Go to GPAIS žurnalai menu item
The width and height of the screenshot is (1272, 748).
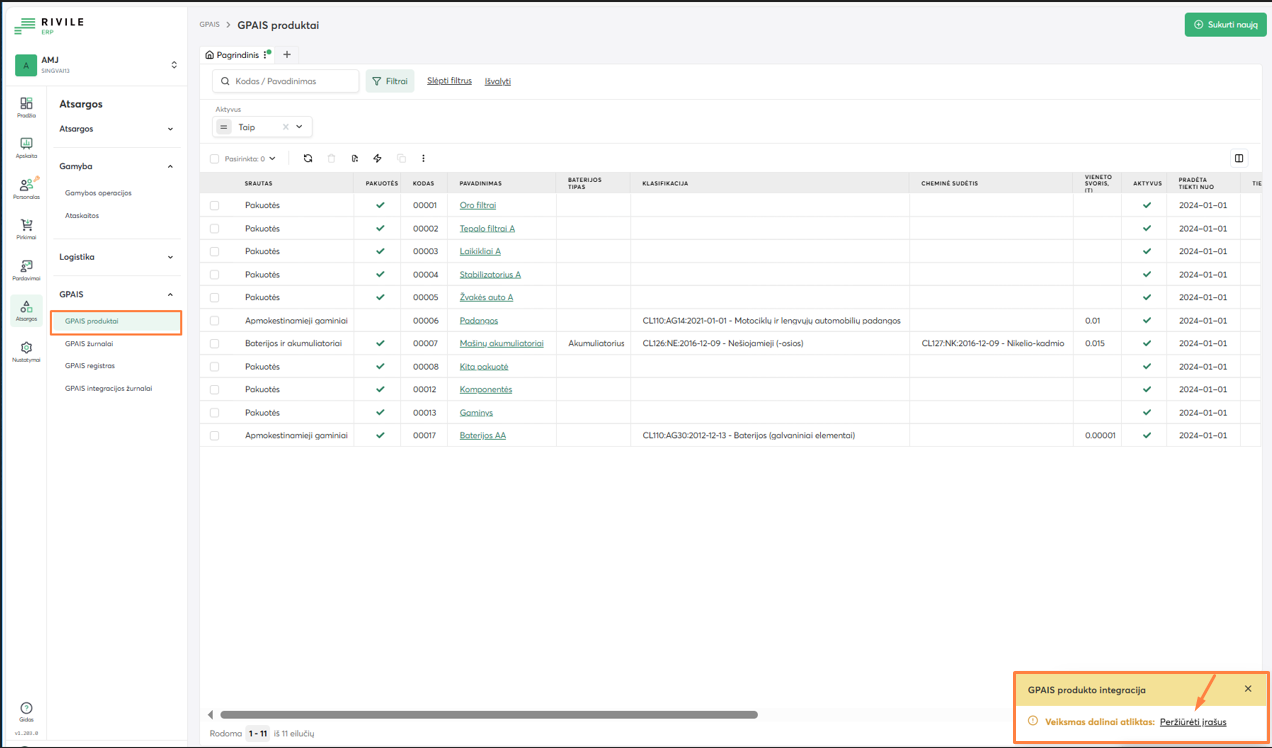click(89, 344)
